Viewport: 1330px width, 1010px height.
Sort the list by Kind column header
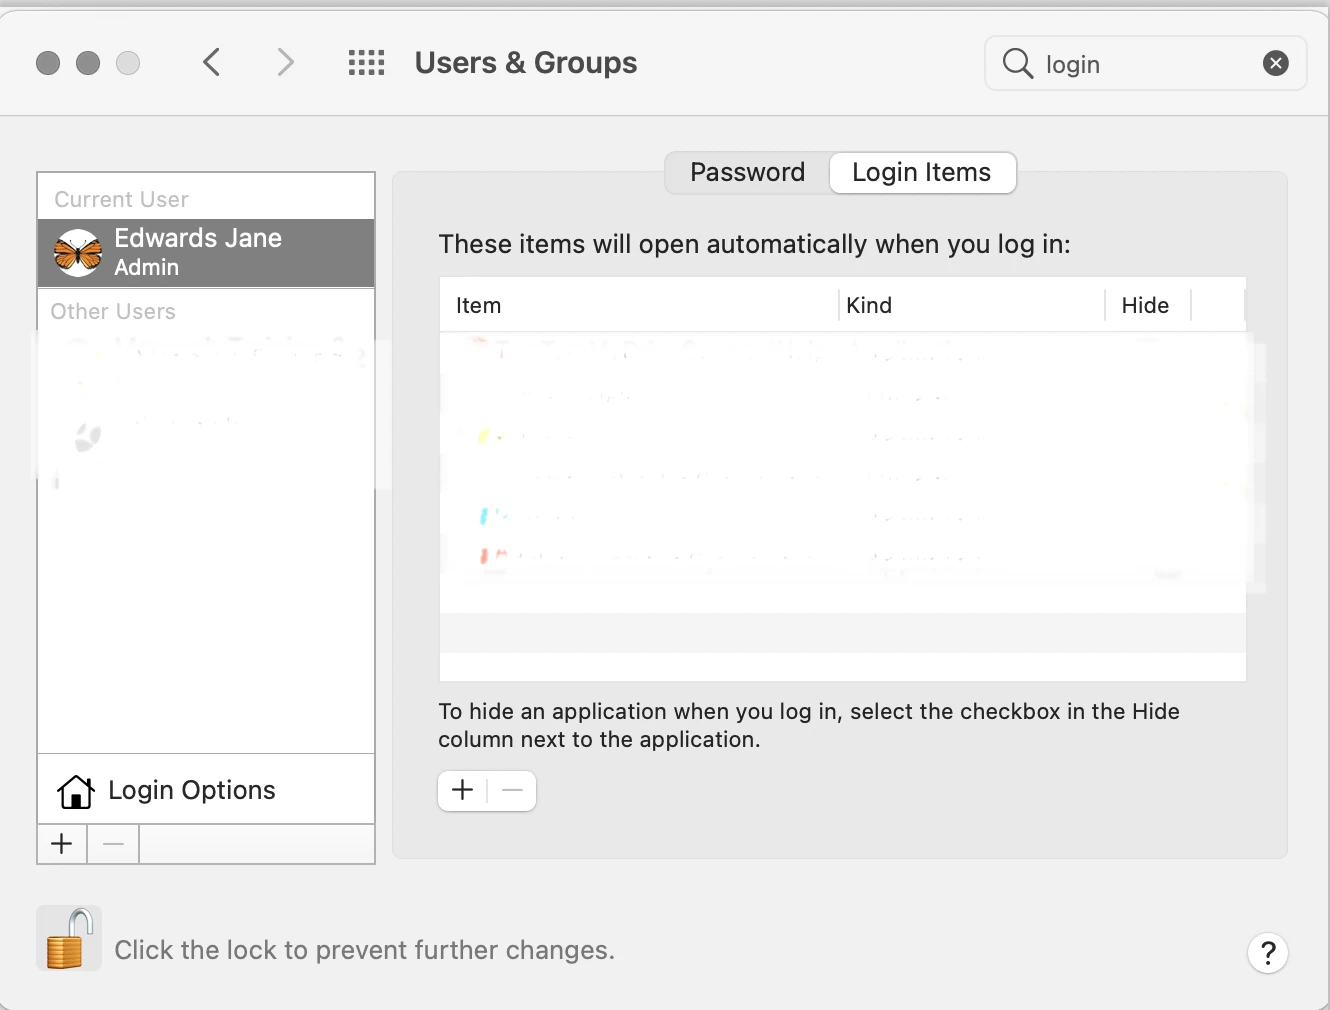point(868,306)
